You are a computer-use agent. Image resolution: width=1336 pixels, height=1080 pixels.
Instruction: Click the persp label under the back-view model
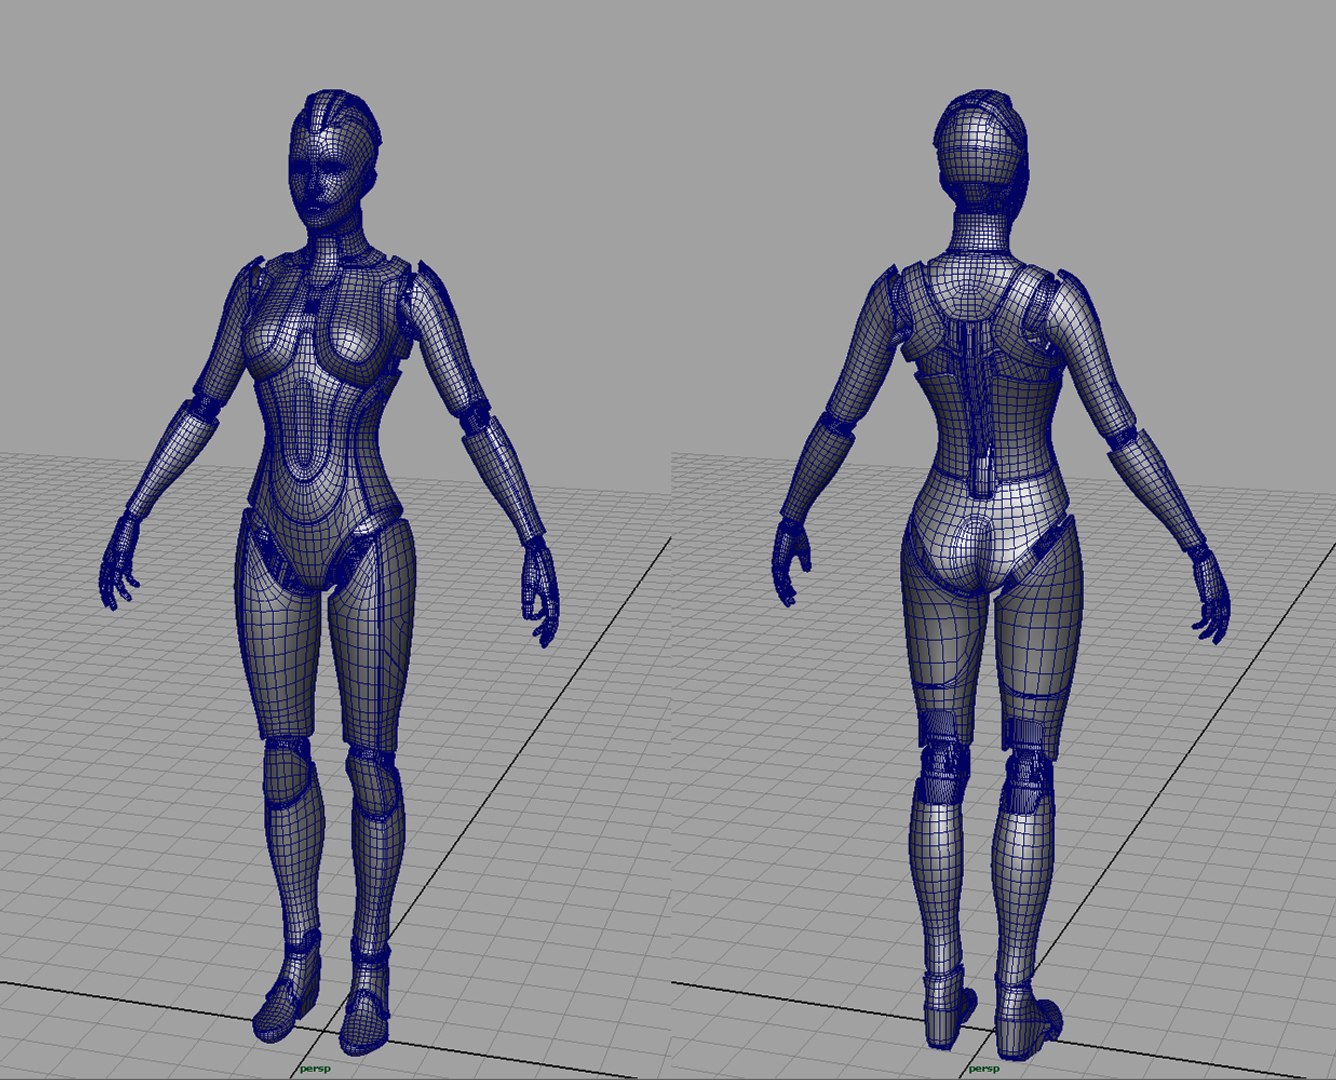point(982,1068)
